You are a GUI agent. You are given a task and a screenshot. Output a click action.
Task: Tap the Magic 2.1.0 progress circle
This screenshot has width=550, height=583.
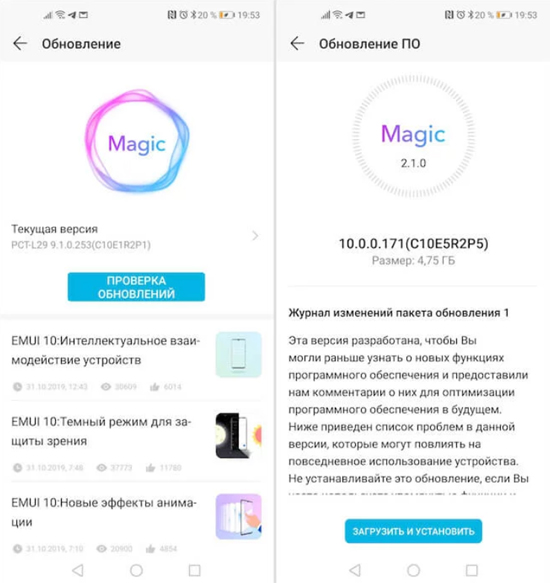click(413, 136)
